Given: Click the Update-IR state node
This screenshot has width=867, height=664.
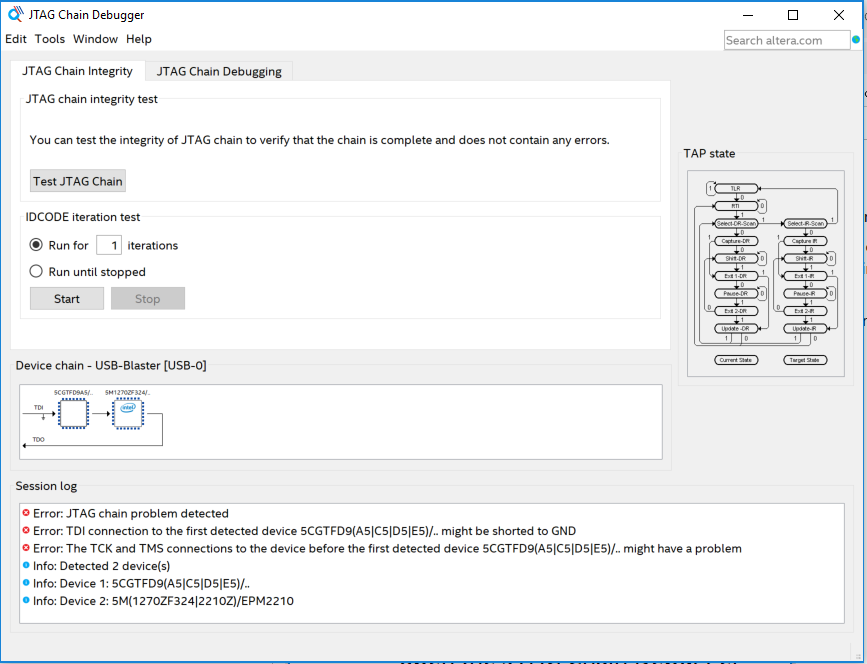Looking at the screenshot, I should pyautogui.click(x=805, y=328).
